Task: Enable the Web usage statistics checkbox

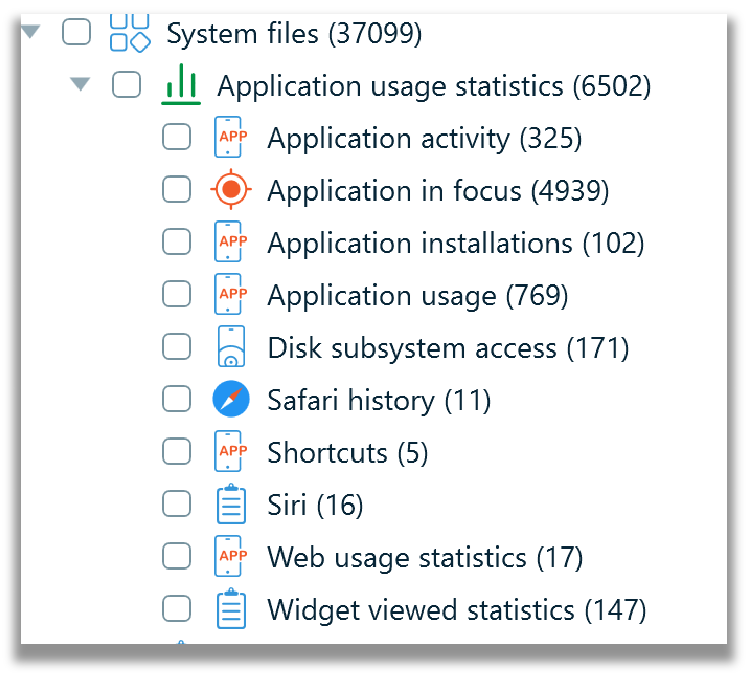Action: 177,556
